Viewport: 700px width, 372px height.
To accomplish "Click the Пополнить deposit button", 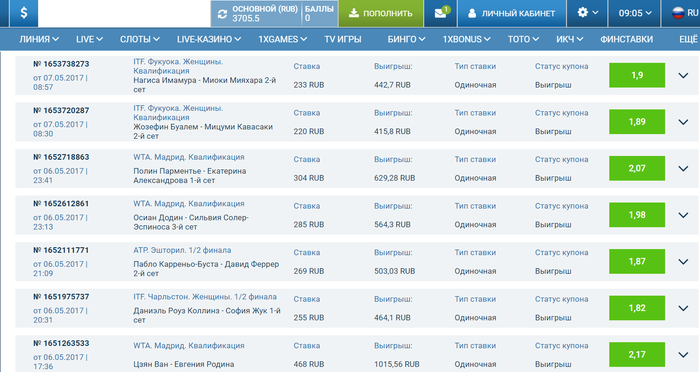I will pyautogui.click(x=381, y=13).
